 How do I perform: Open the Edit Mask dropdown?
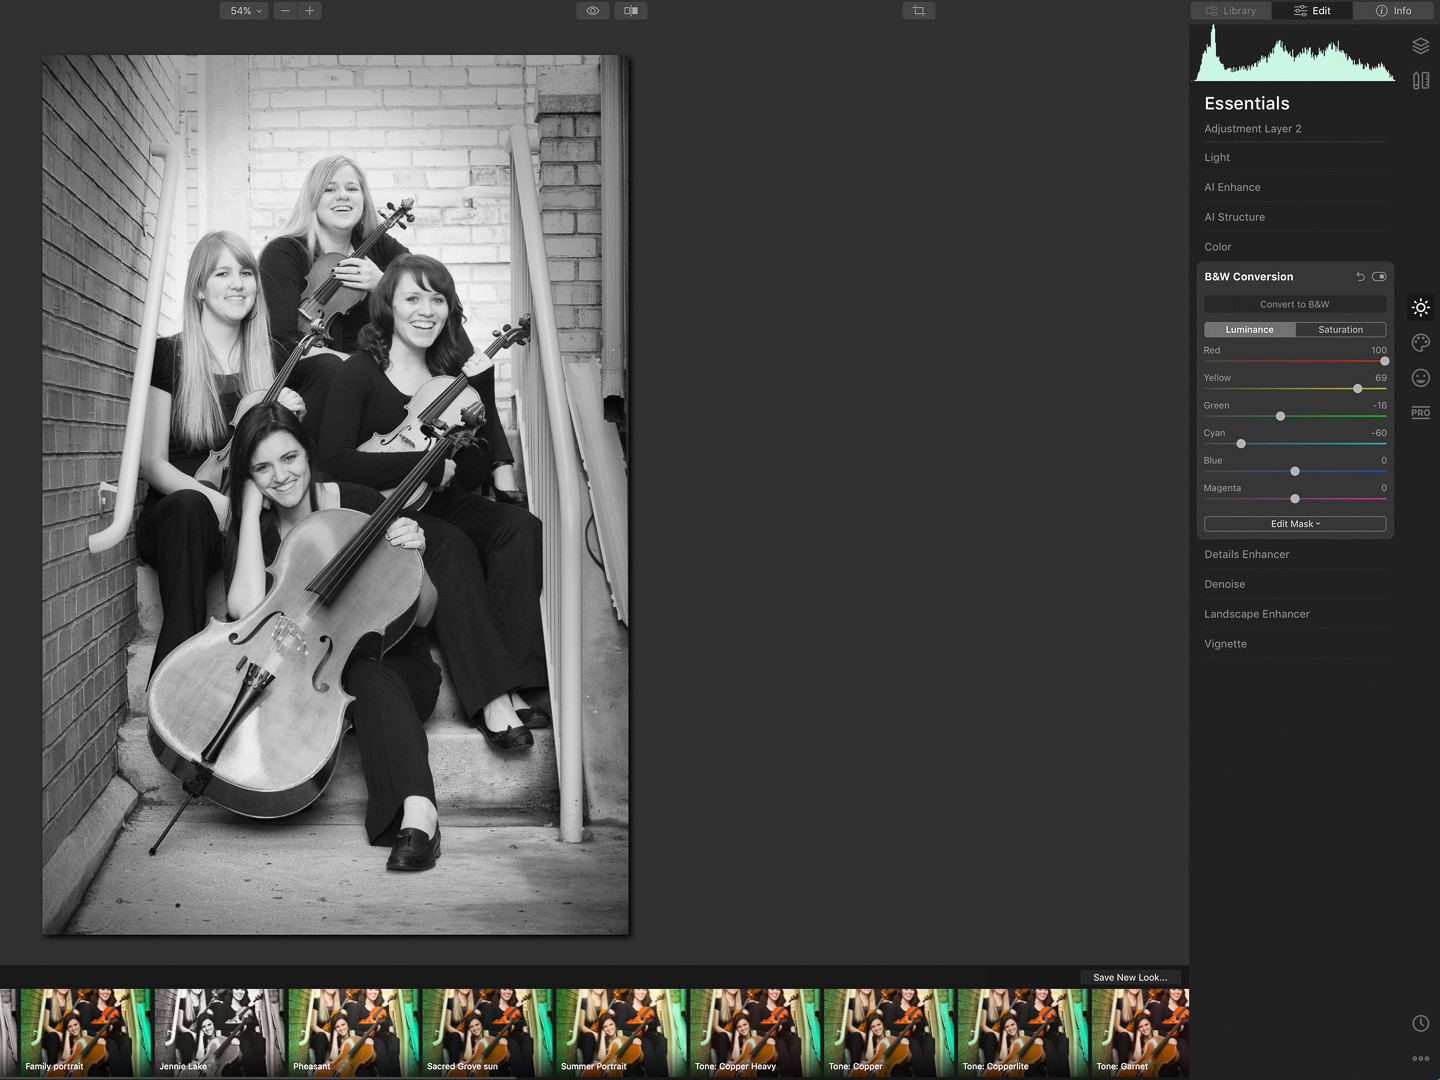1295,524
